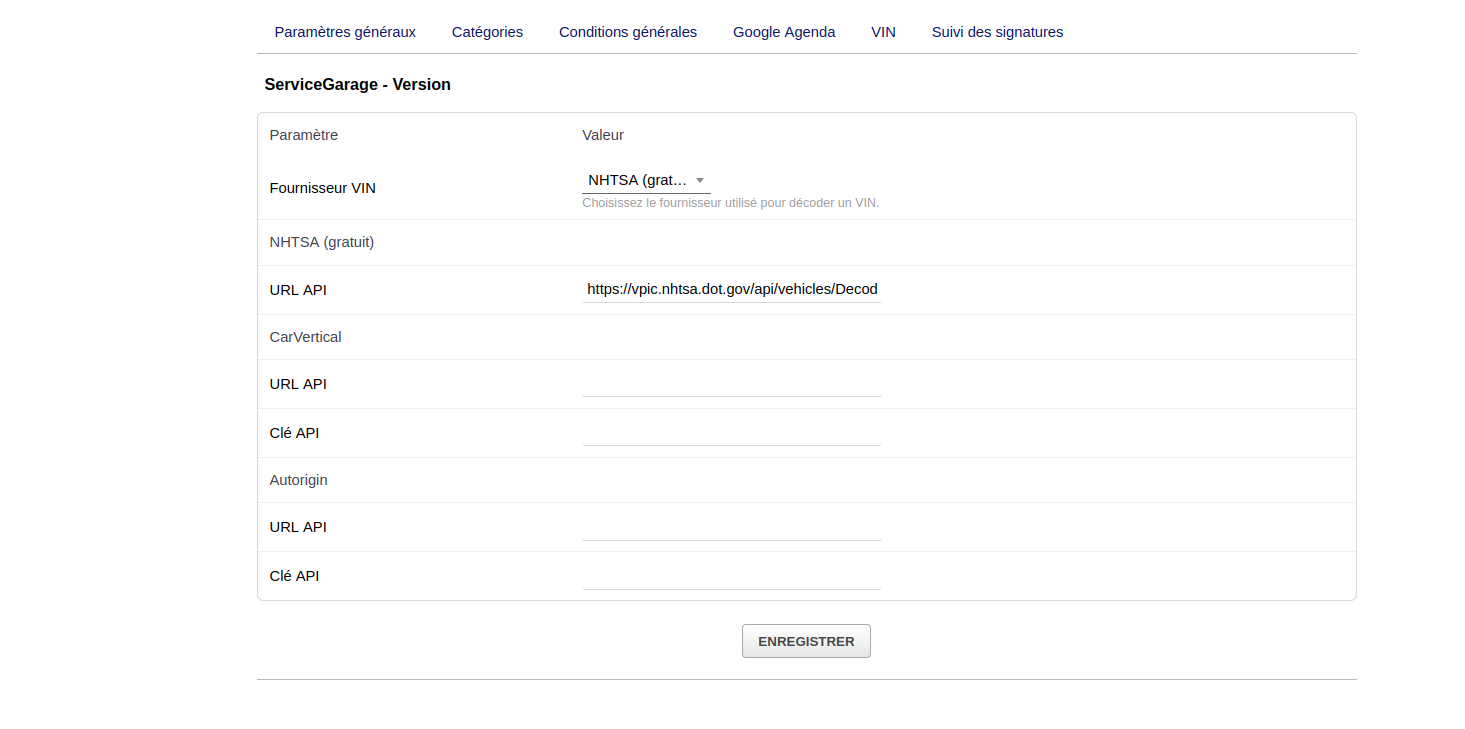Screen dimensions: 1465x729
Task: Open the Suivi des signatures tab
Action: pyautogui.click(x=997, y=32)
